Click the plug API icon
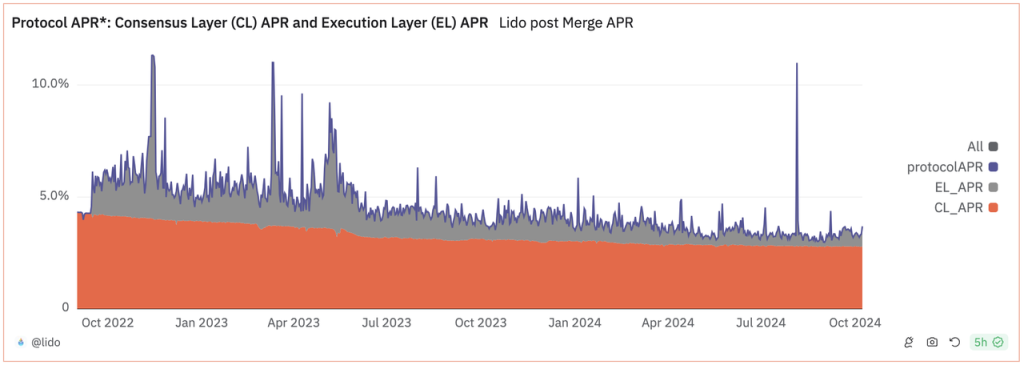Image resolution: width=1024 pixels, height=365 pixels. (909, 342)
